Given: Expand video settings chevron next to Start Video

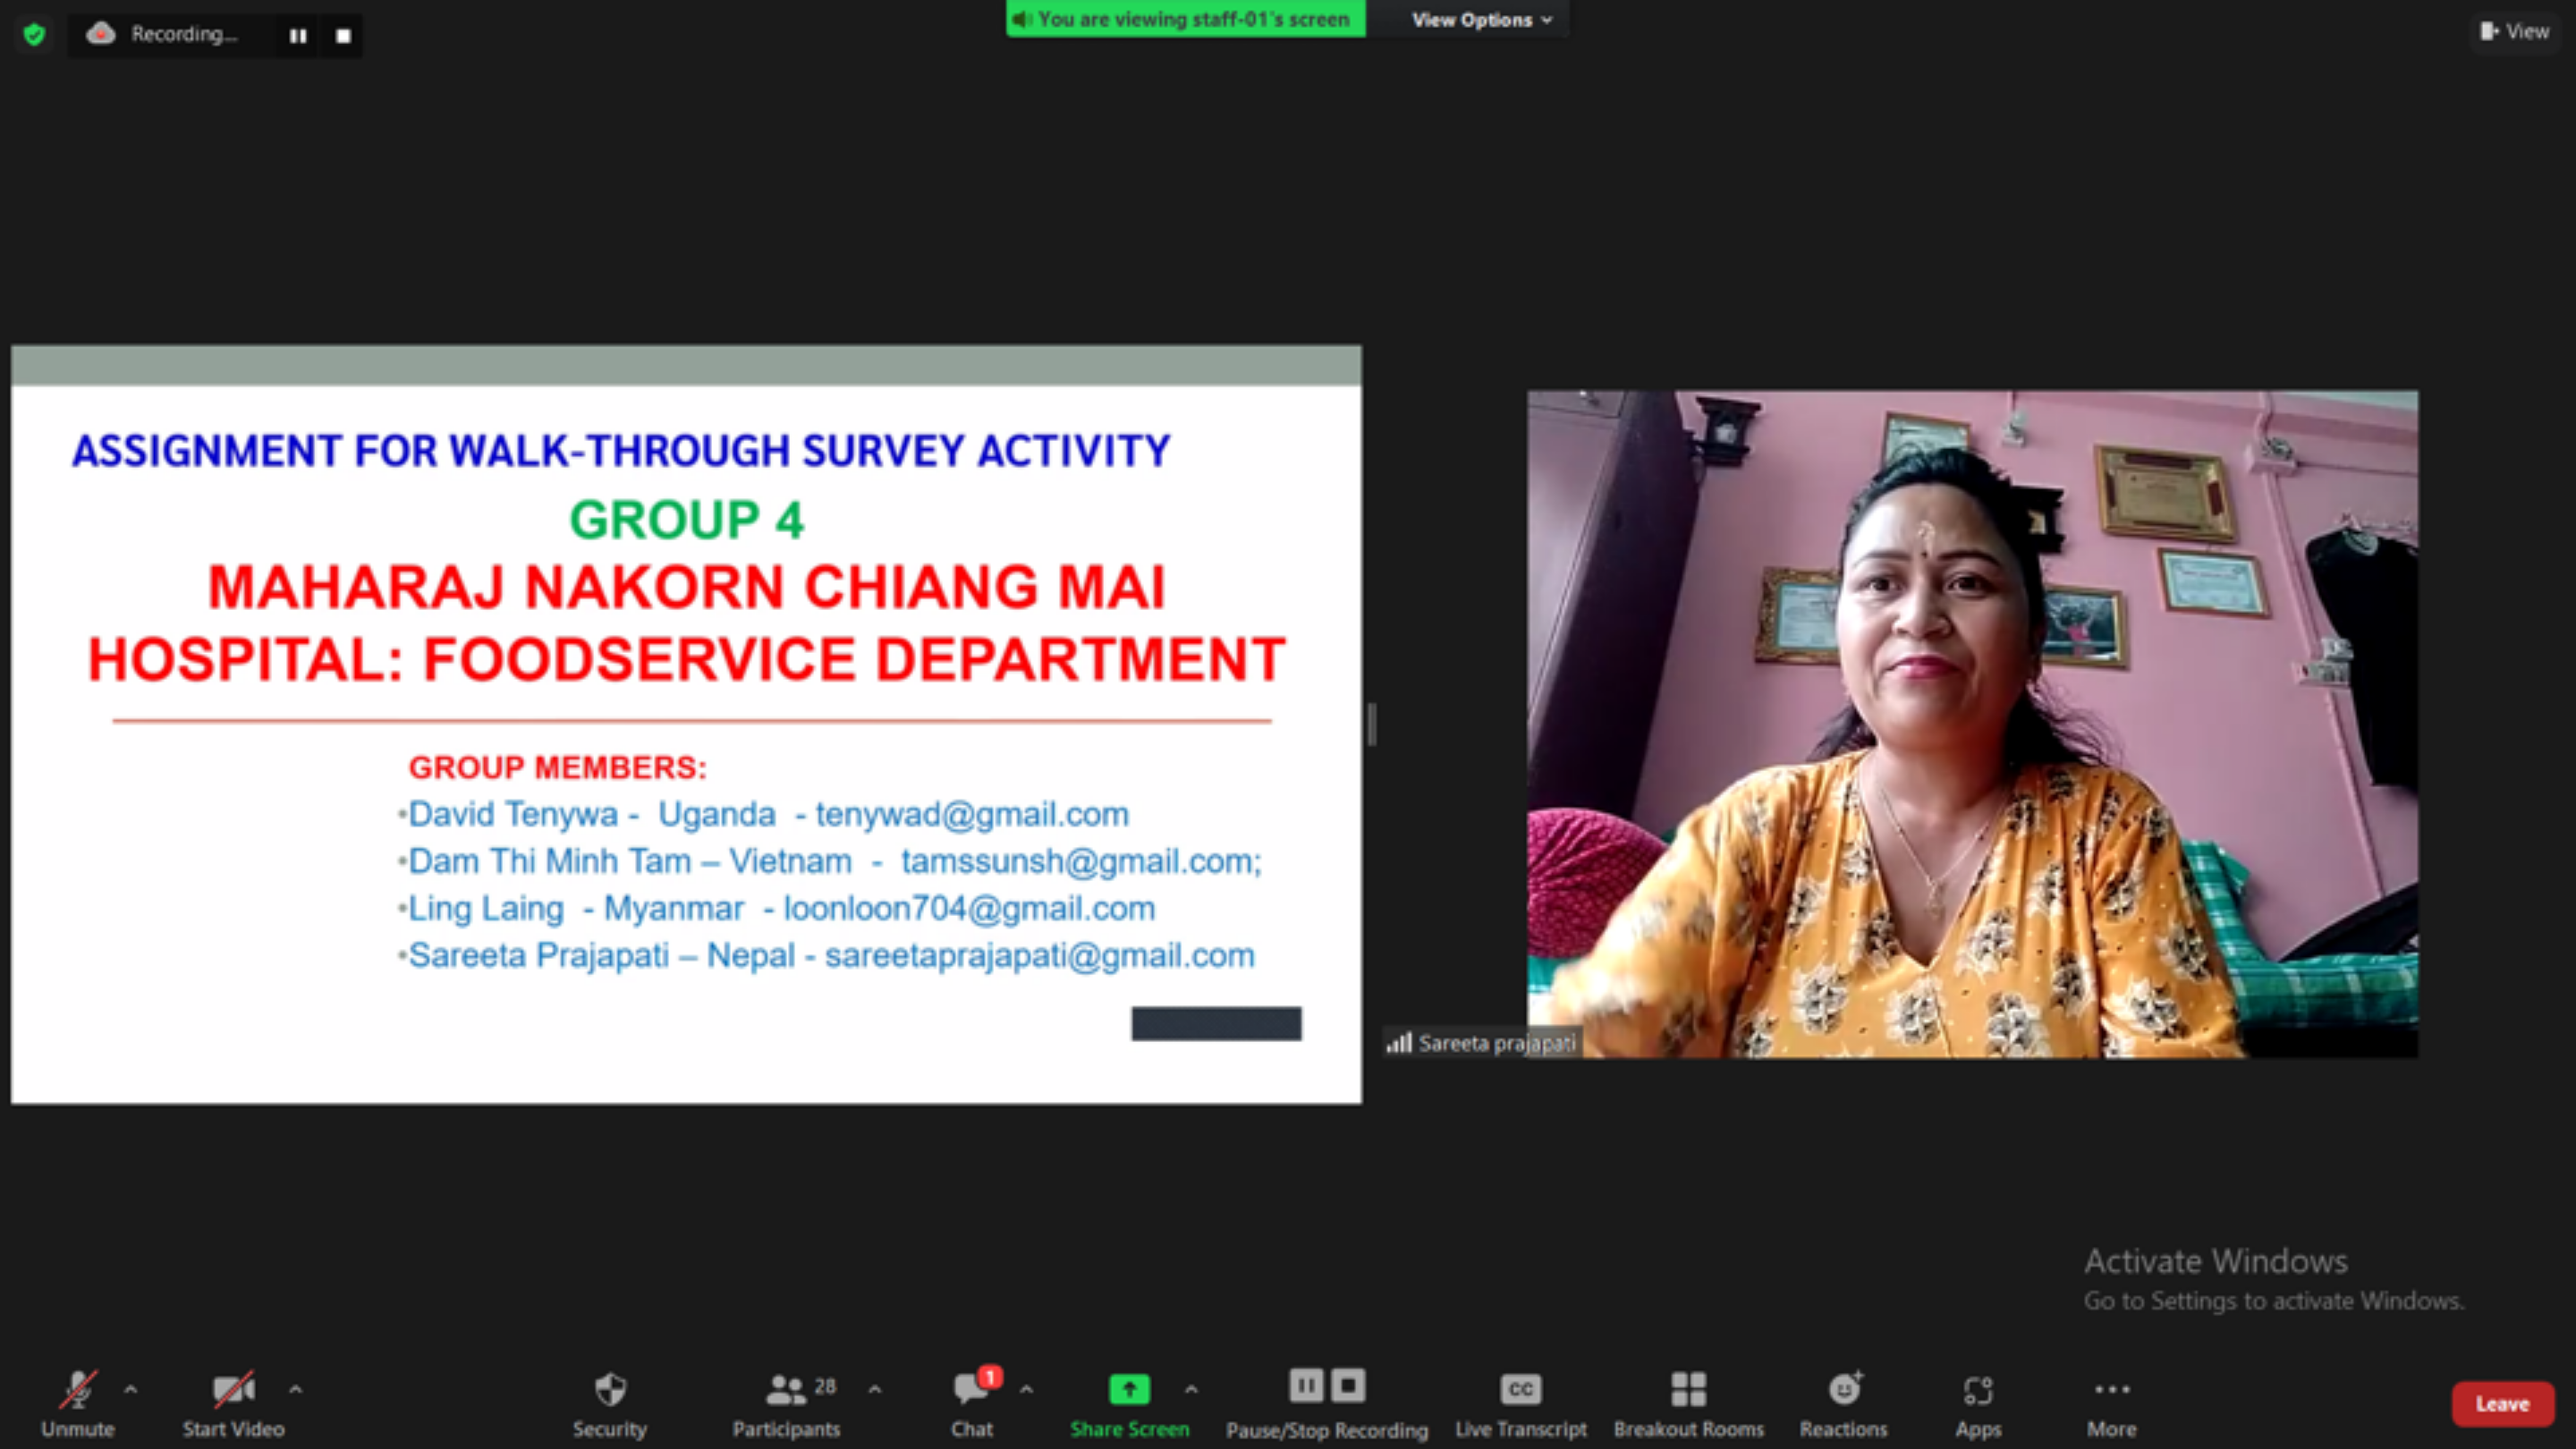Looking at the screenshot, I should tap(295, 1389).
